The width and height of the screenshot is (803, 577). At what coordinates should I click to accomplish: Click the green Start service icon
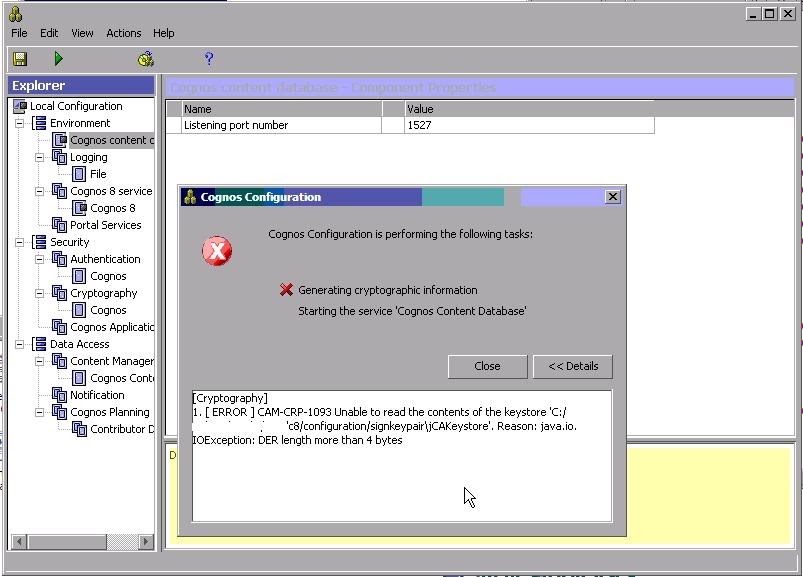57,59
